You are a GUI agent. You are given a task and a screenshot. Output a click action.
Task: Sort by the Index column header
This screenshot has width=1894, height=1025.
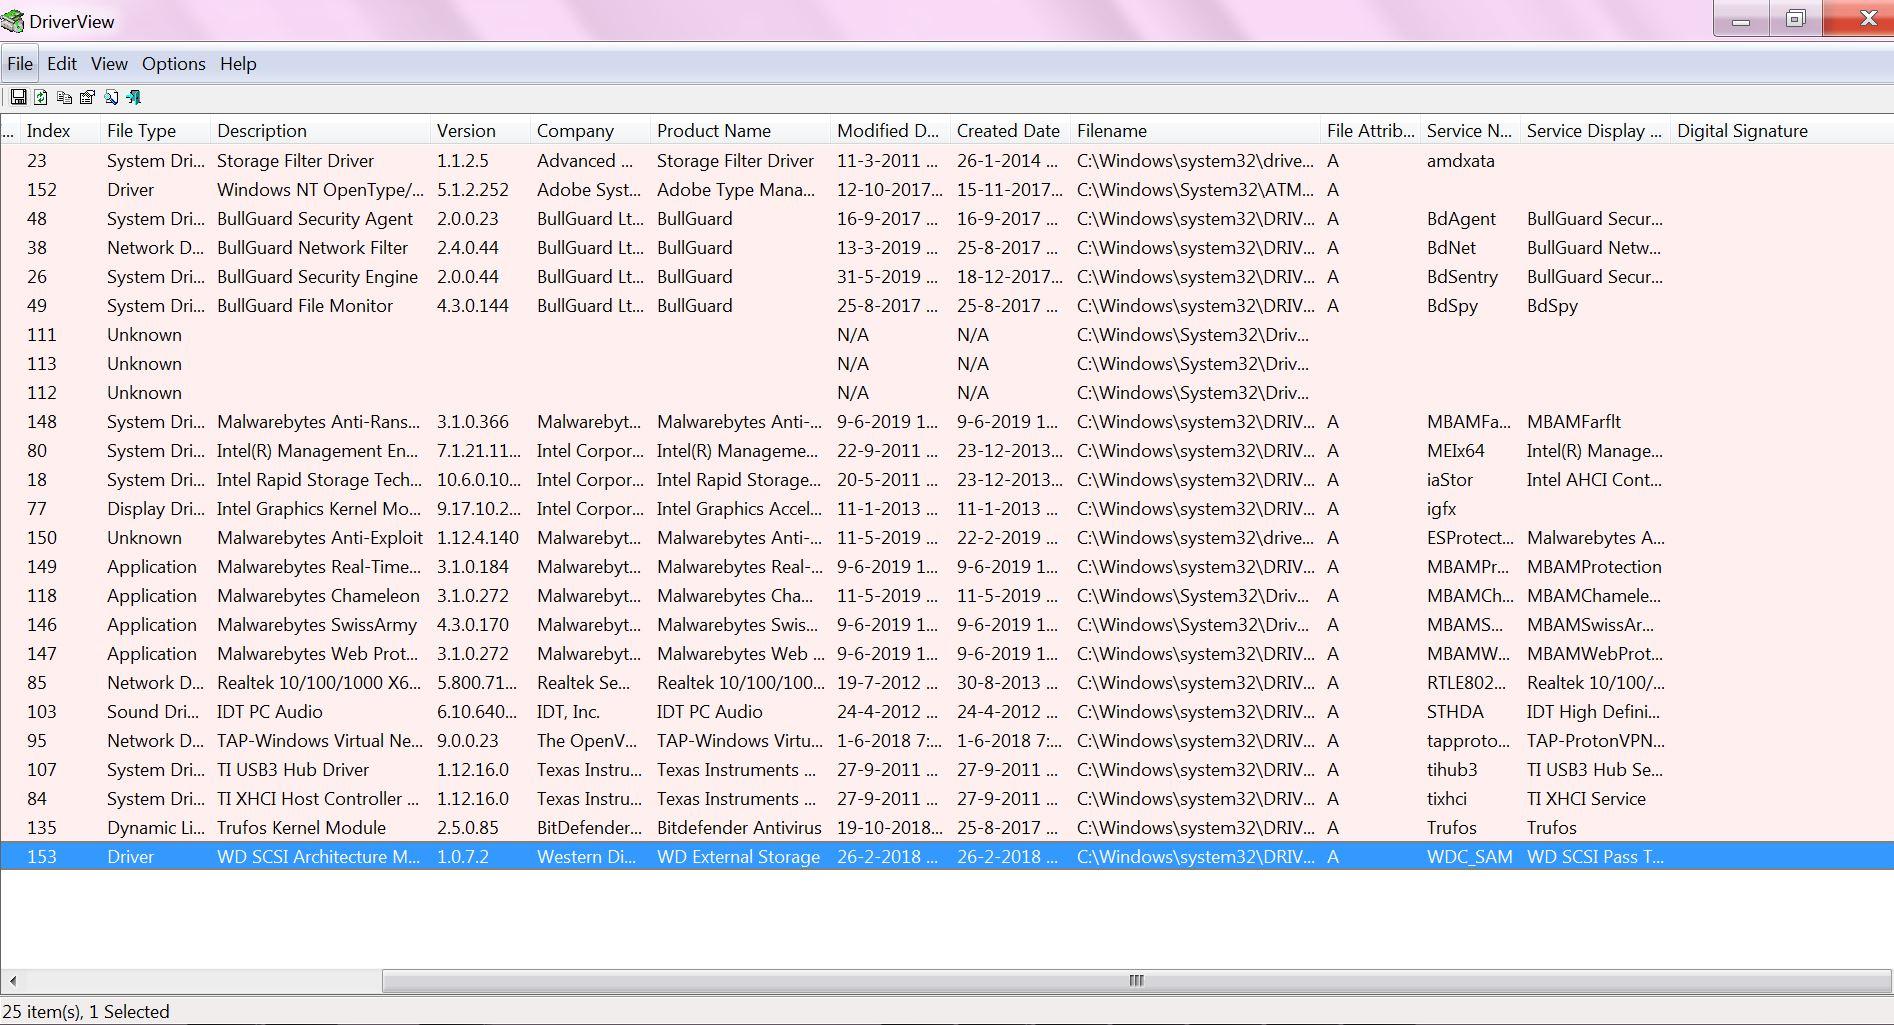pyautogui.click(x=59, y=131)
